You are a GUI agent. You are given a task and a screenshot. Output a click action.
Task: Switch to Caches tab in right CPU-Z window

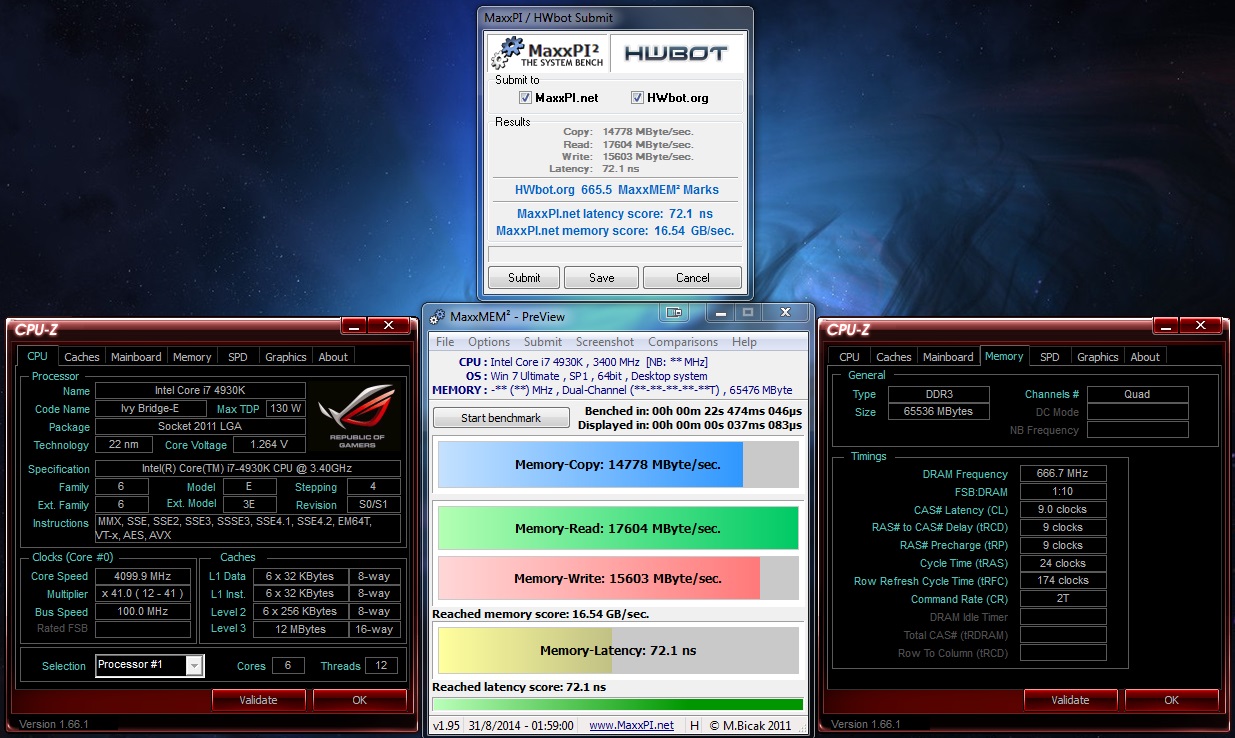tap(894, 357)
